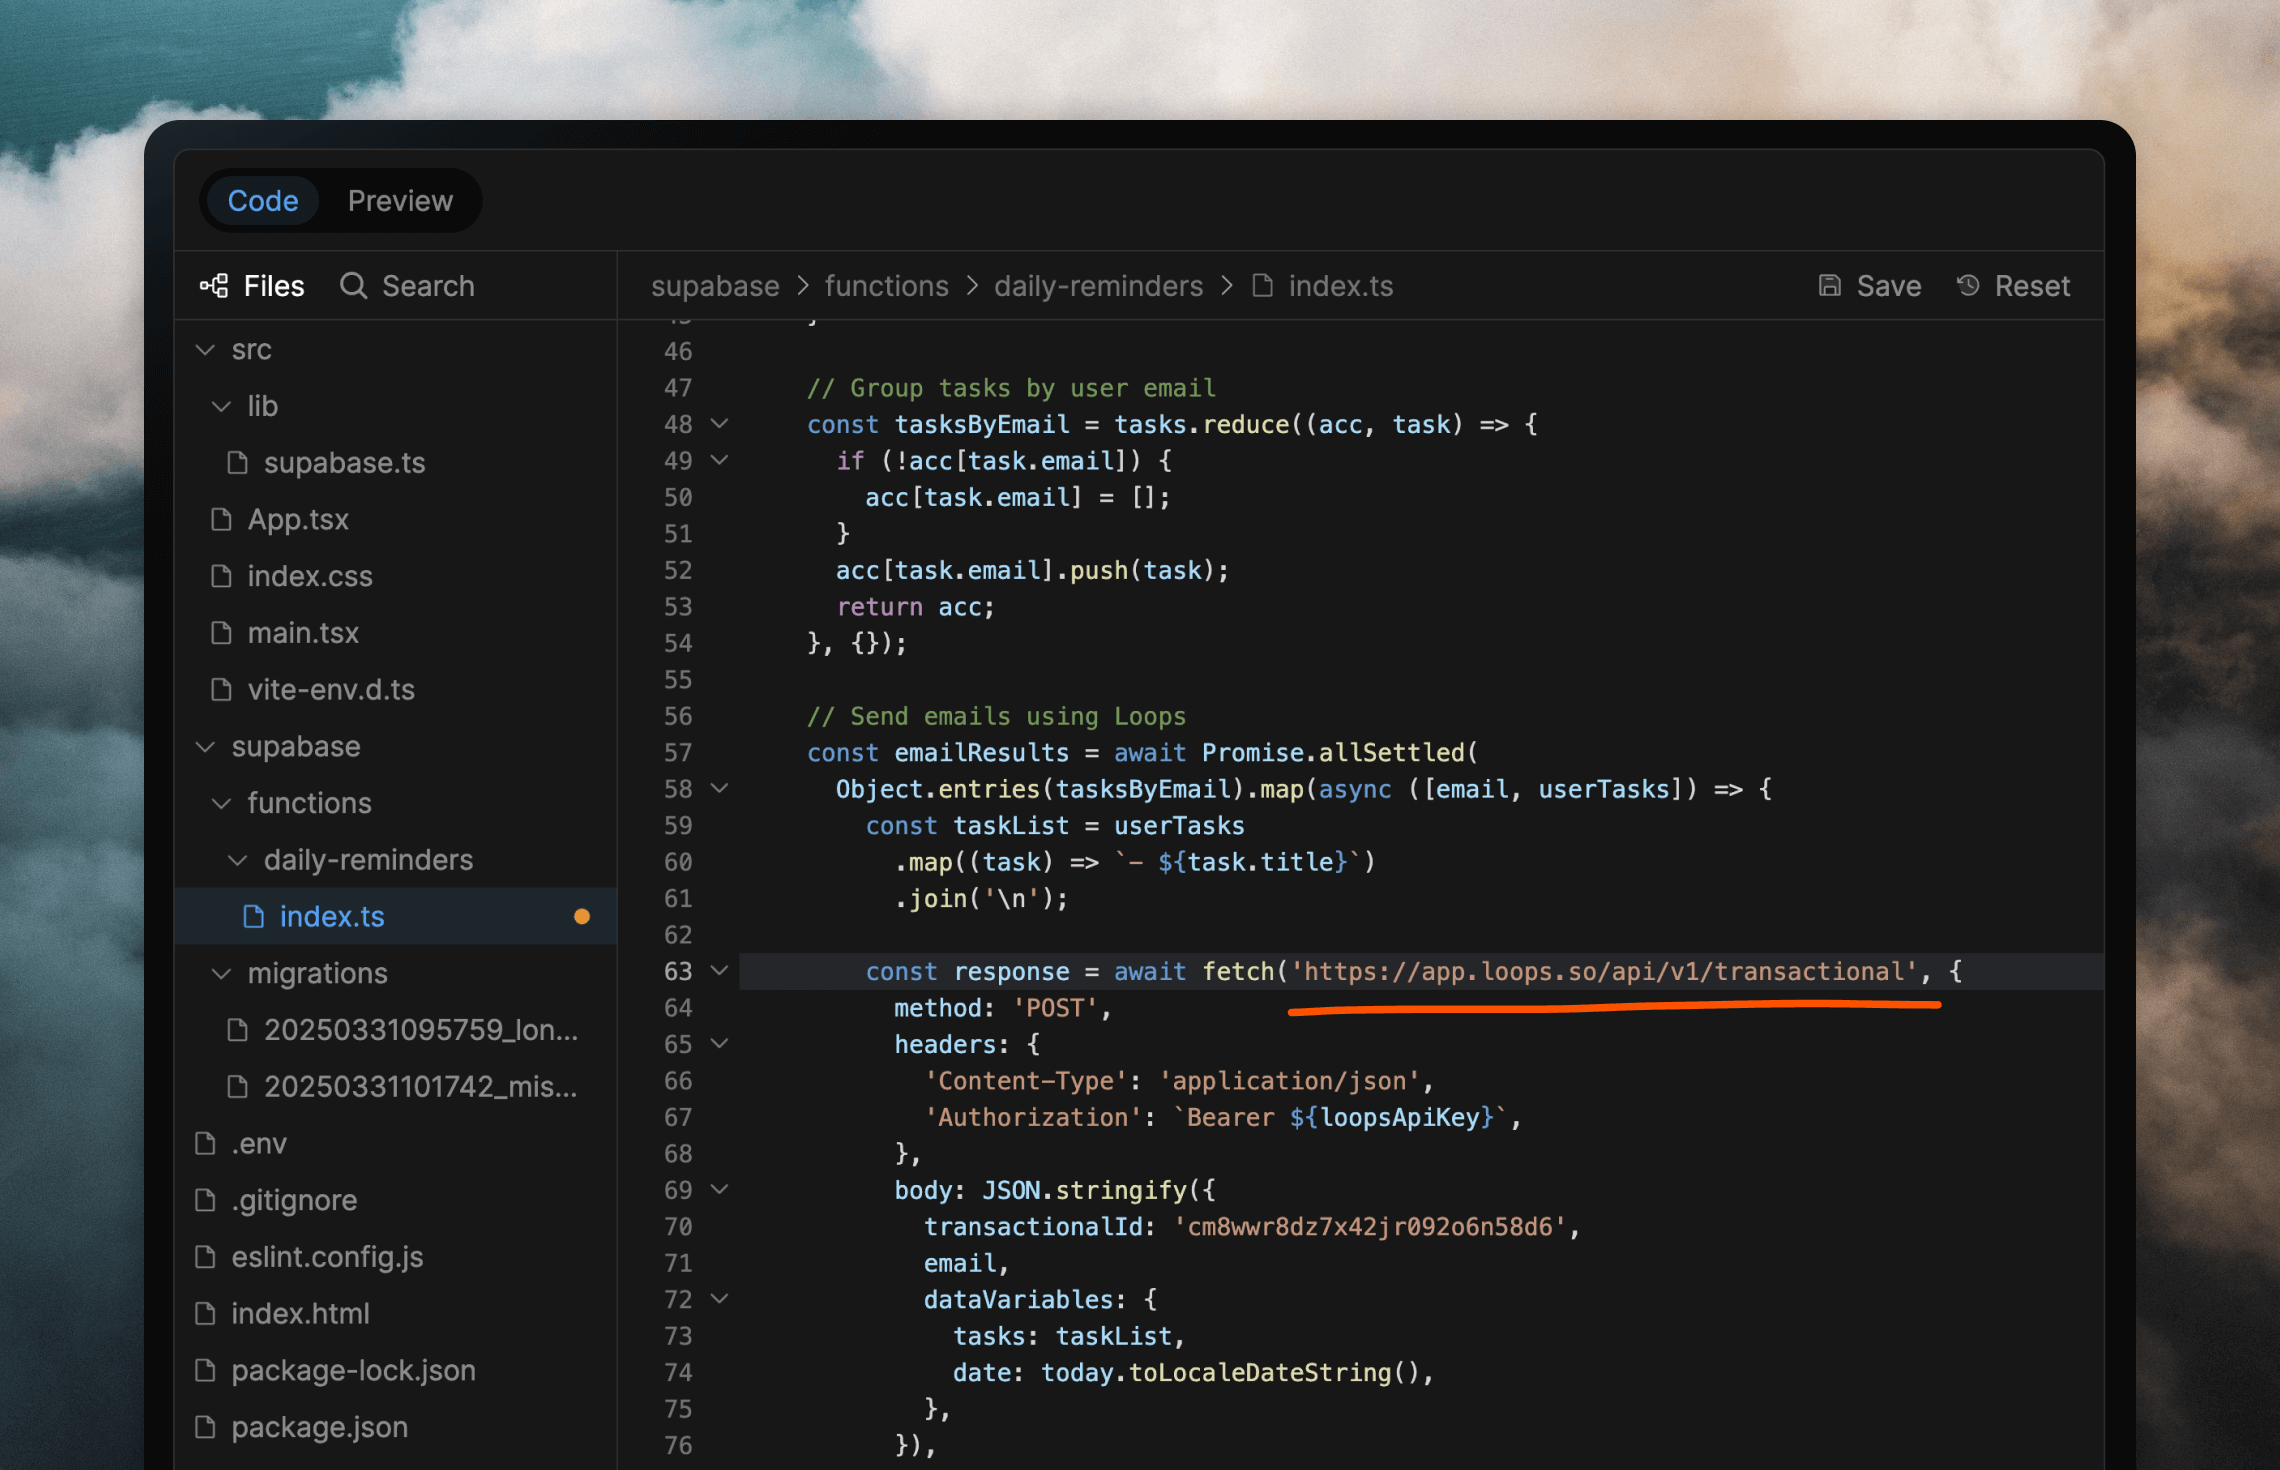The width and height of the screenshot is (2280, 1470).
Task: Select index.ts in the file tree
Action: (396, 916)
